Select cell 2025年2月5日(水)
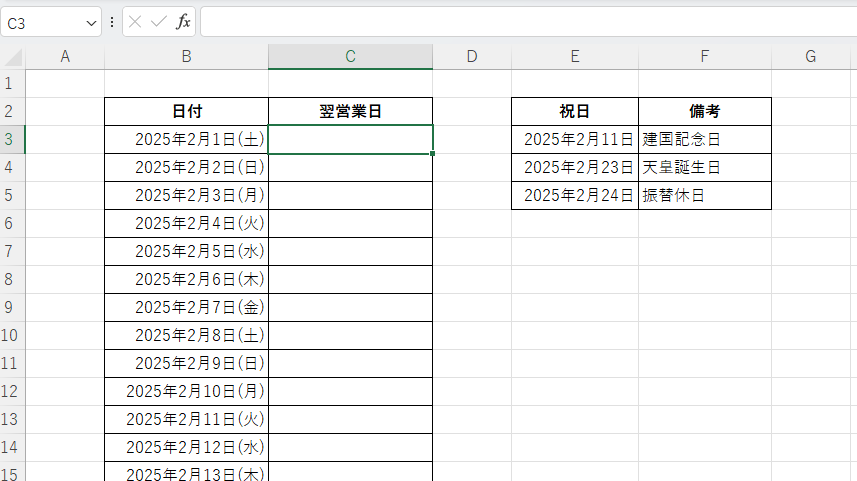This screenshot has width=857, height=481. tap(186, 251)
